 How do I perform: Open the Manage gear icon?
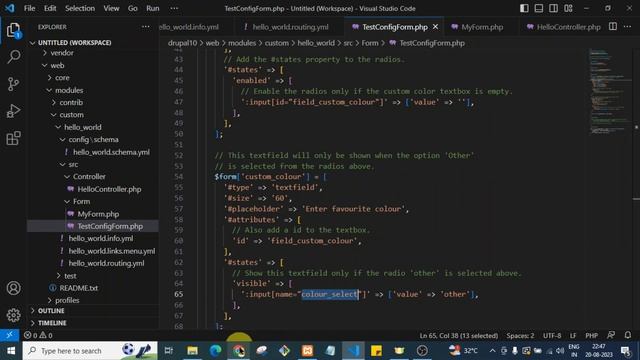click(13, 315)
